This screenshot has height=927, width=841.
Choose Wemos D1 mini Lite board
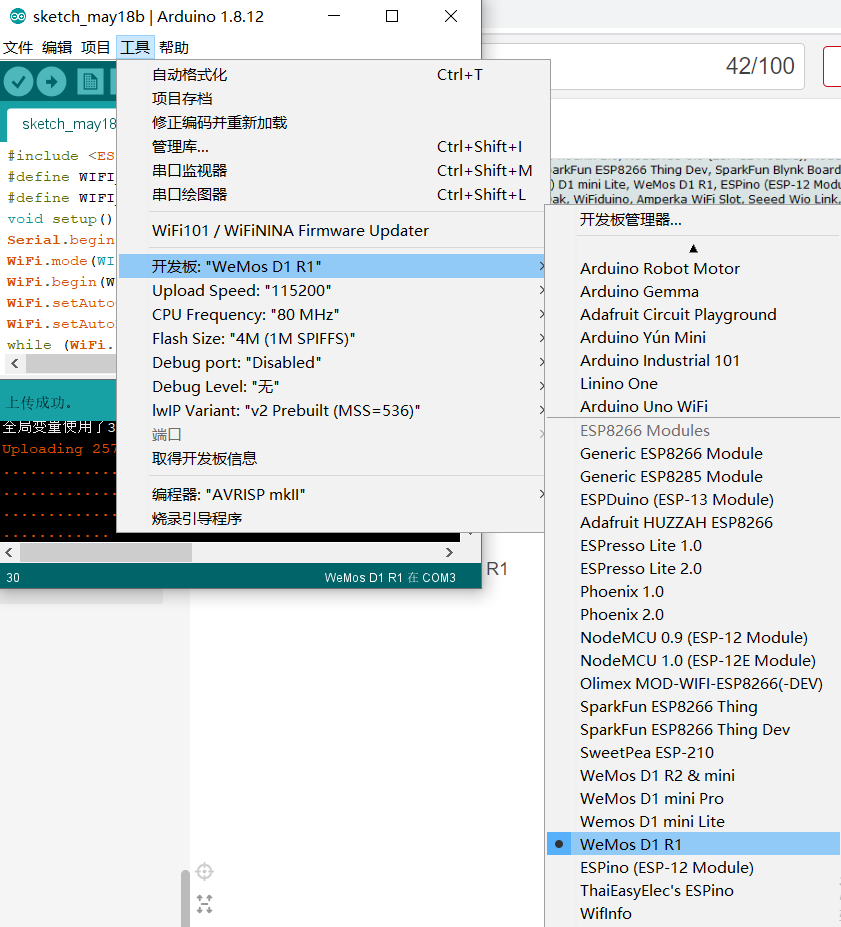tap(693, 822)
